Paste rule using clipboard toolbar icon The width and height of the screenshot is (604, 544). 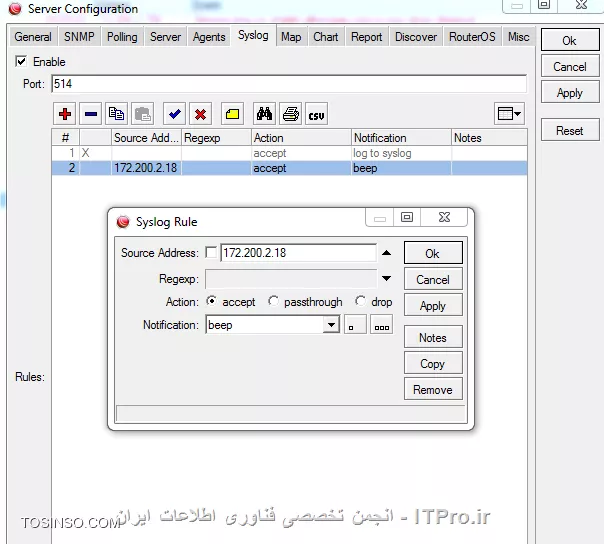click(x=143, y=114)
